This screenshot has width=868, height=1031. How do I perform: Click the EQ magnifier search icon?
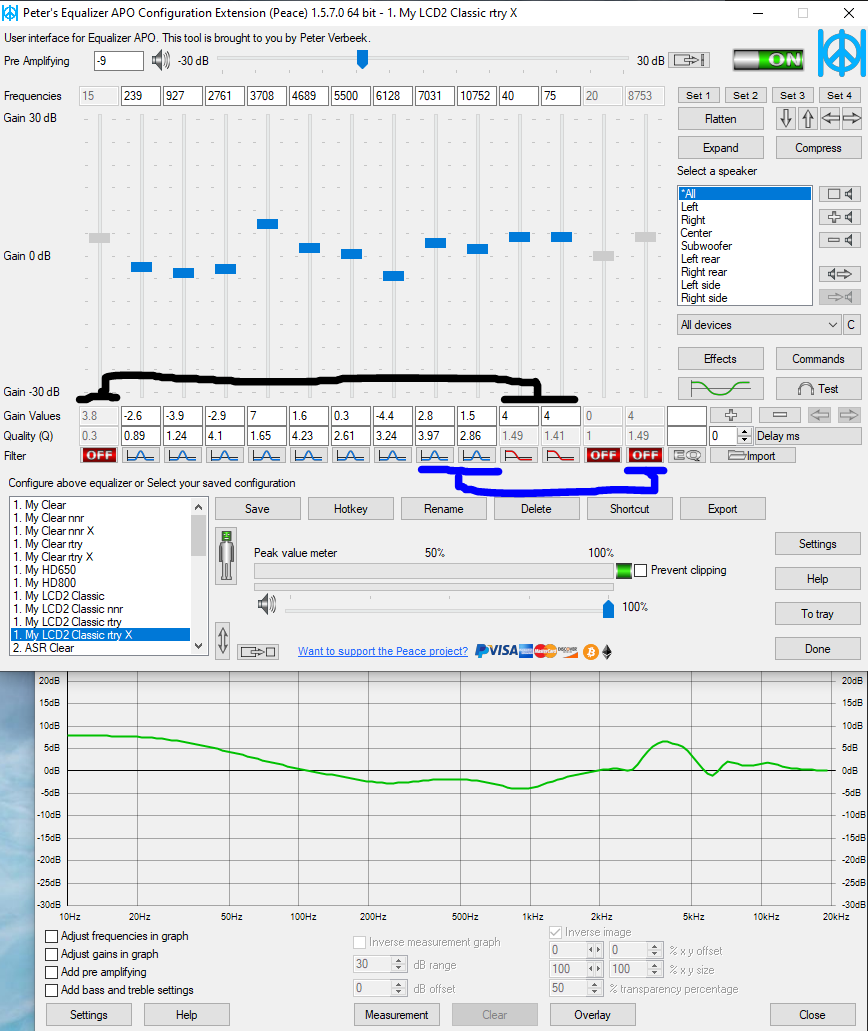(688, 455)
